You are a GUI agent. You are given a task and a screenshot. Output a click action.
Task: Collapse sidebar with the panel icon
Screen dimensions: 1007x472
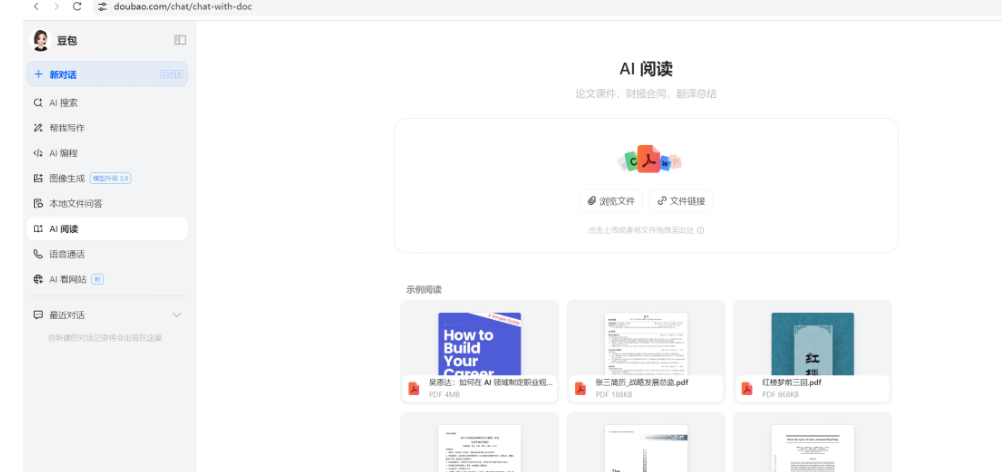(x=180, y=40)
